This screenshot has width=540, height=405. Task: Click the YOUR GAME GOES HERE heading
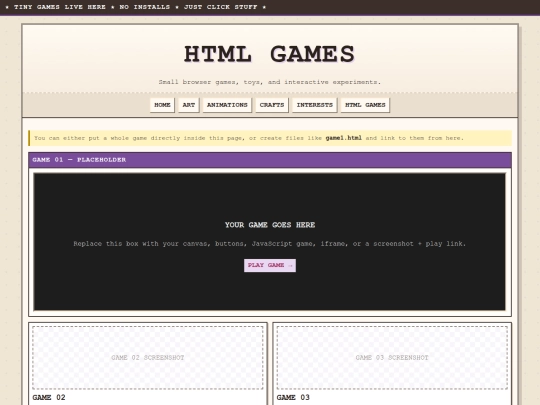[x=270, y=225]
